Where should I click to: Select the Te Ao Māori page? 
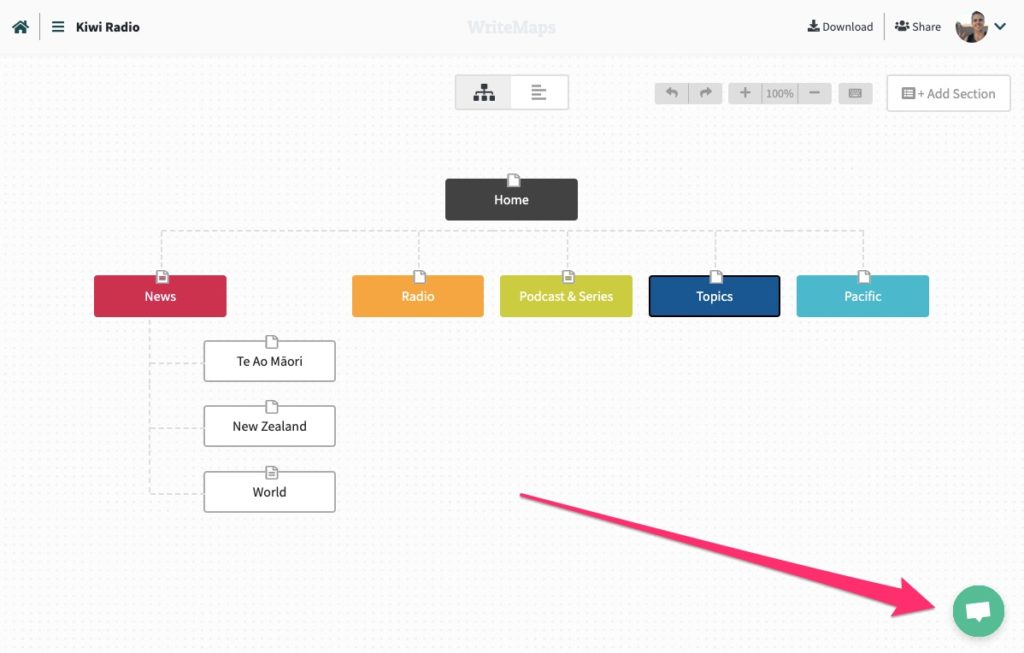coord(270,361)
